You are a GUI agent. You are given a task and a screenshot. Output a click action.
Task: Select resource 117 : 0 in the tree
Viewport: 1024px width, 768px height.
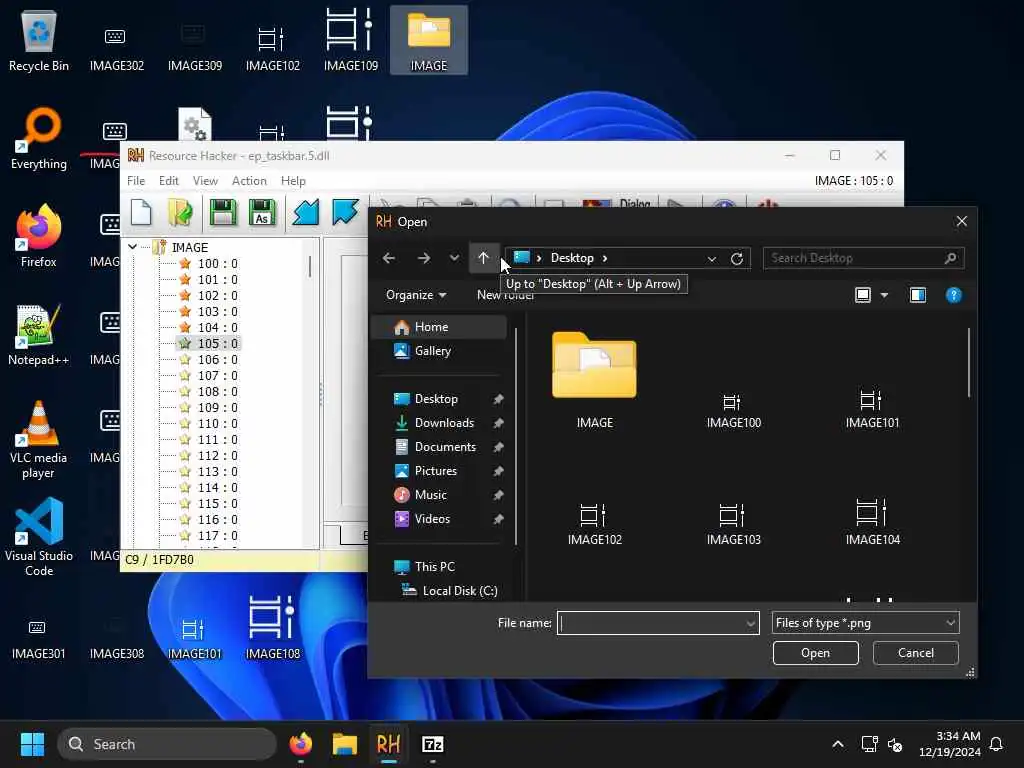coord(217,536)
